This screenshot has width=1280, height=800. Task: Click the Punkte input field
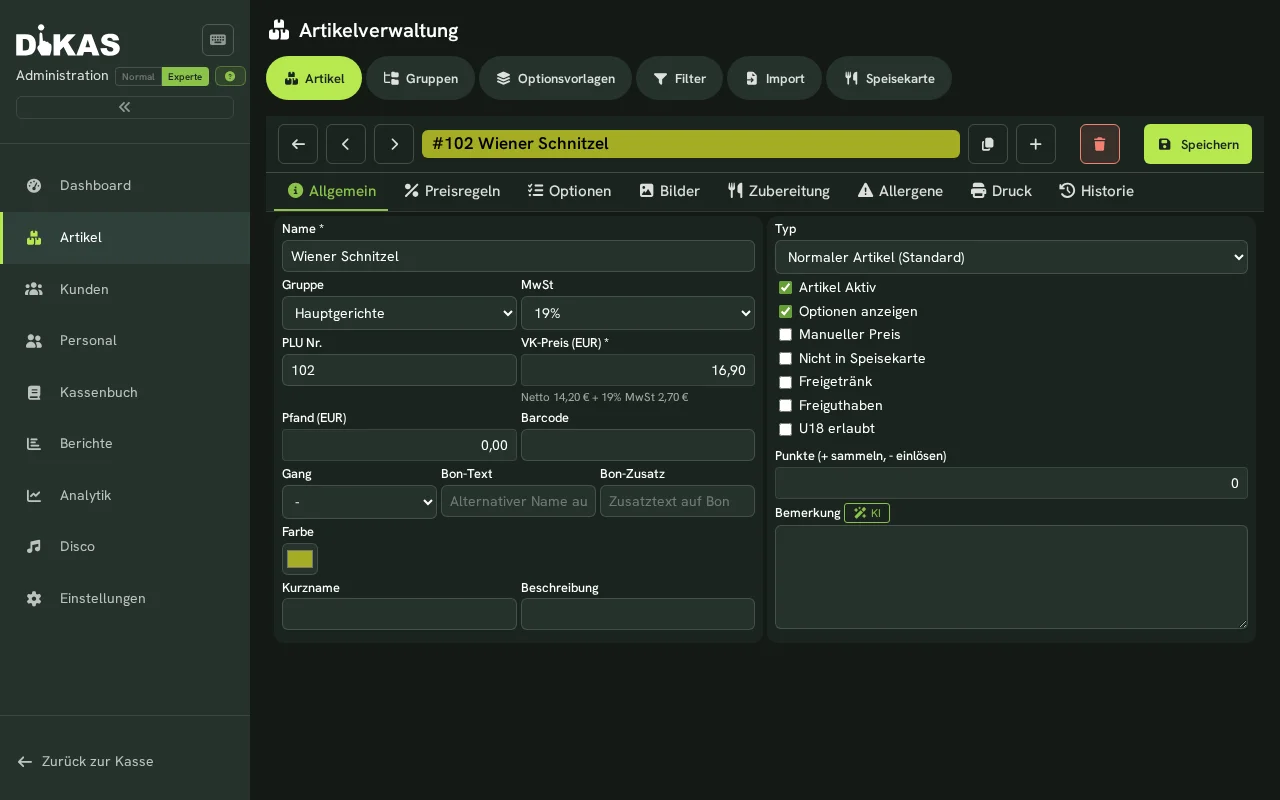pos(1011,483)
